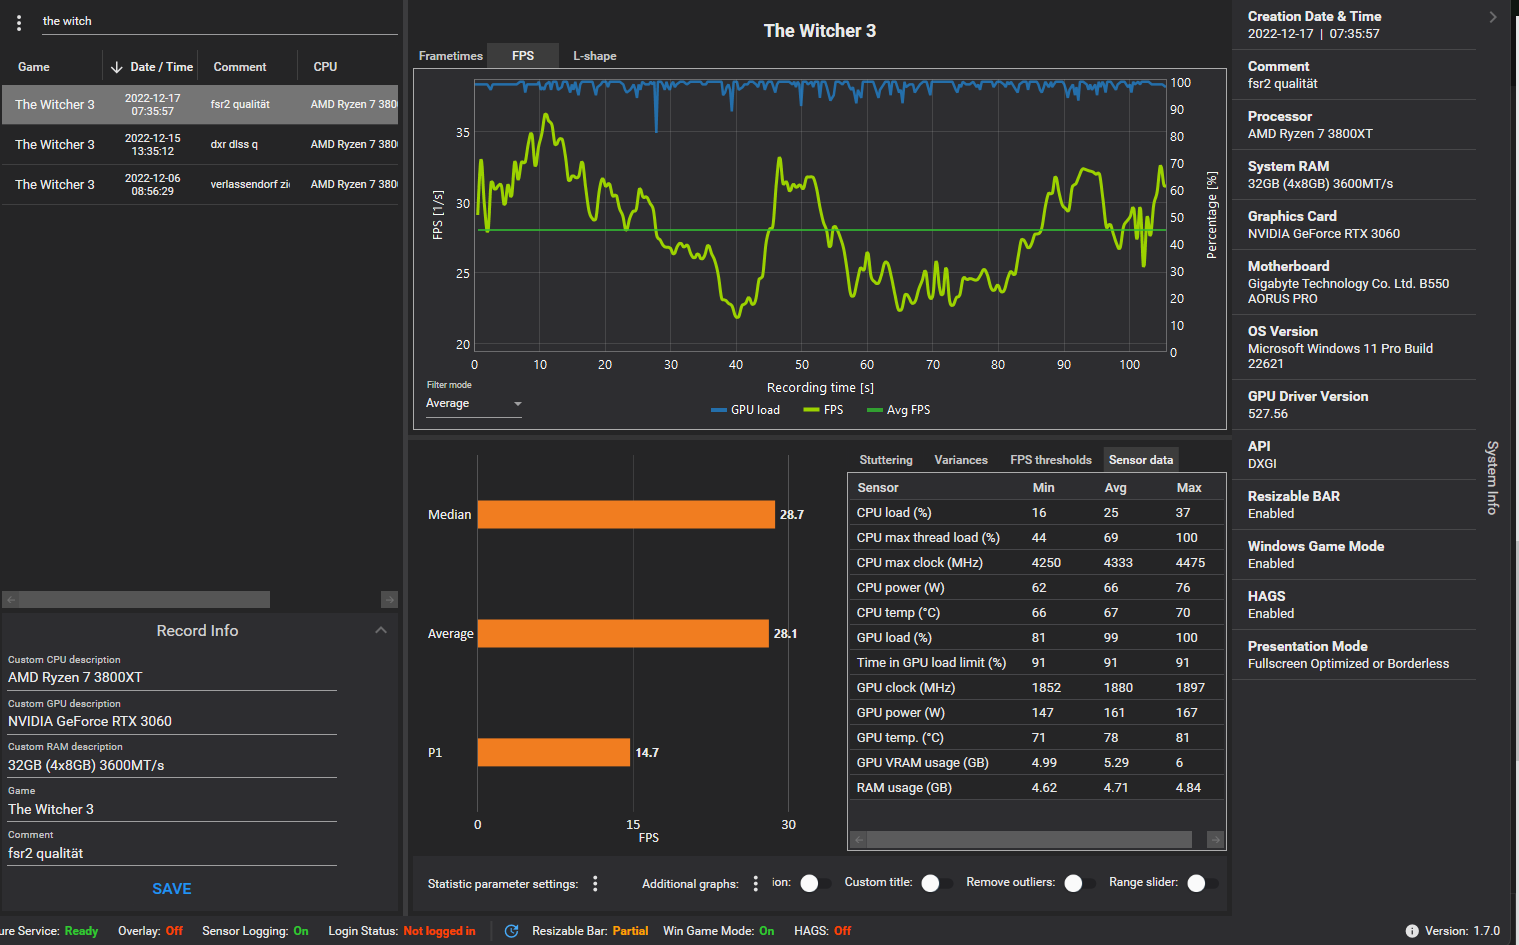Click the Median orange bar

tap(626, 514)
